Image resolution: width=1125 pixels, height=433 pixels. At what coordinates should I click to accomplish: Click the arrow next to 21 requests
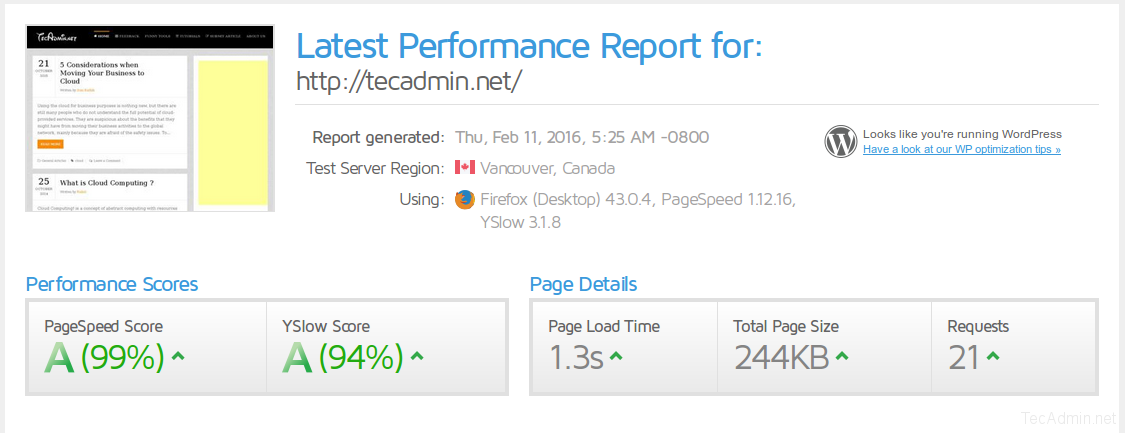(992, 355)
